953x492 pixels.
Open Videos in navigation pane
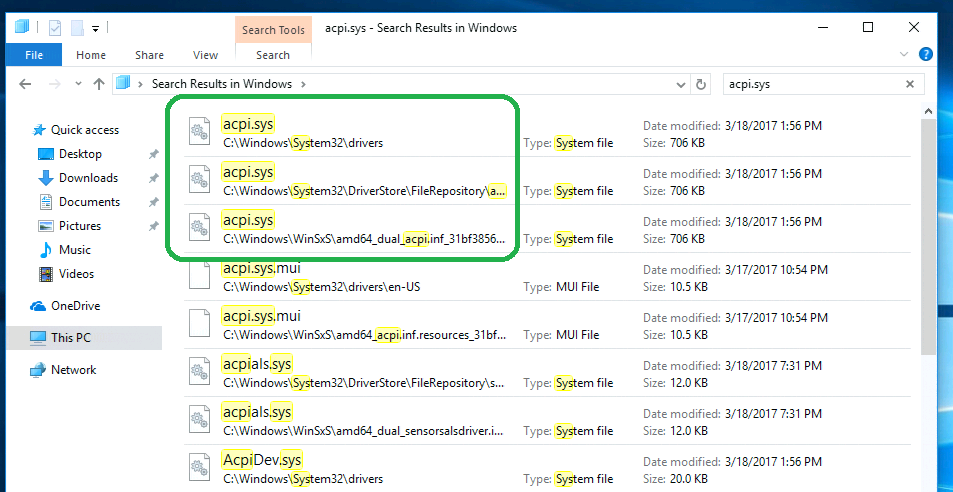click(77, 274)
